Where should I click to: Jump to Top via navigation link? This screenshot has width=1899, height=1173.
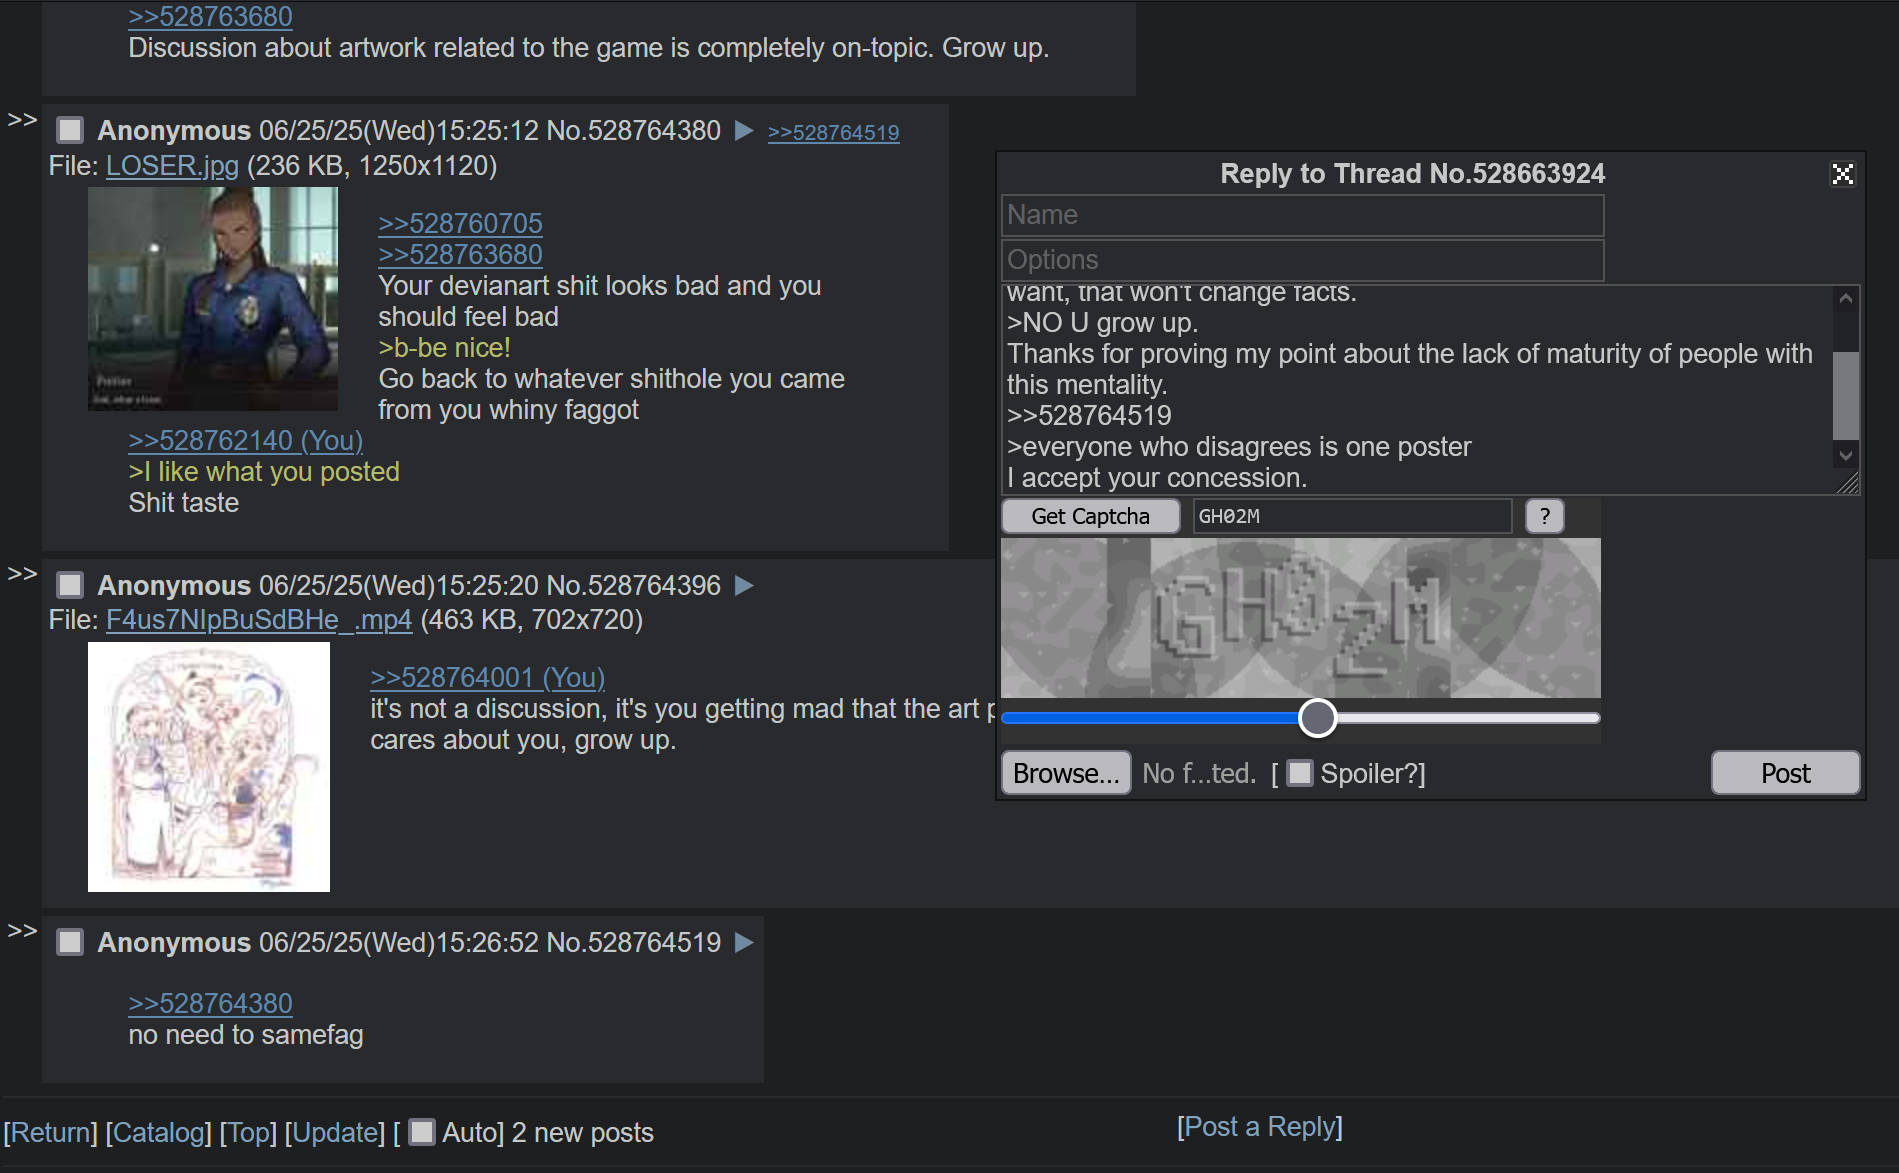[x=248, y=1132]
